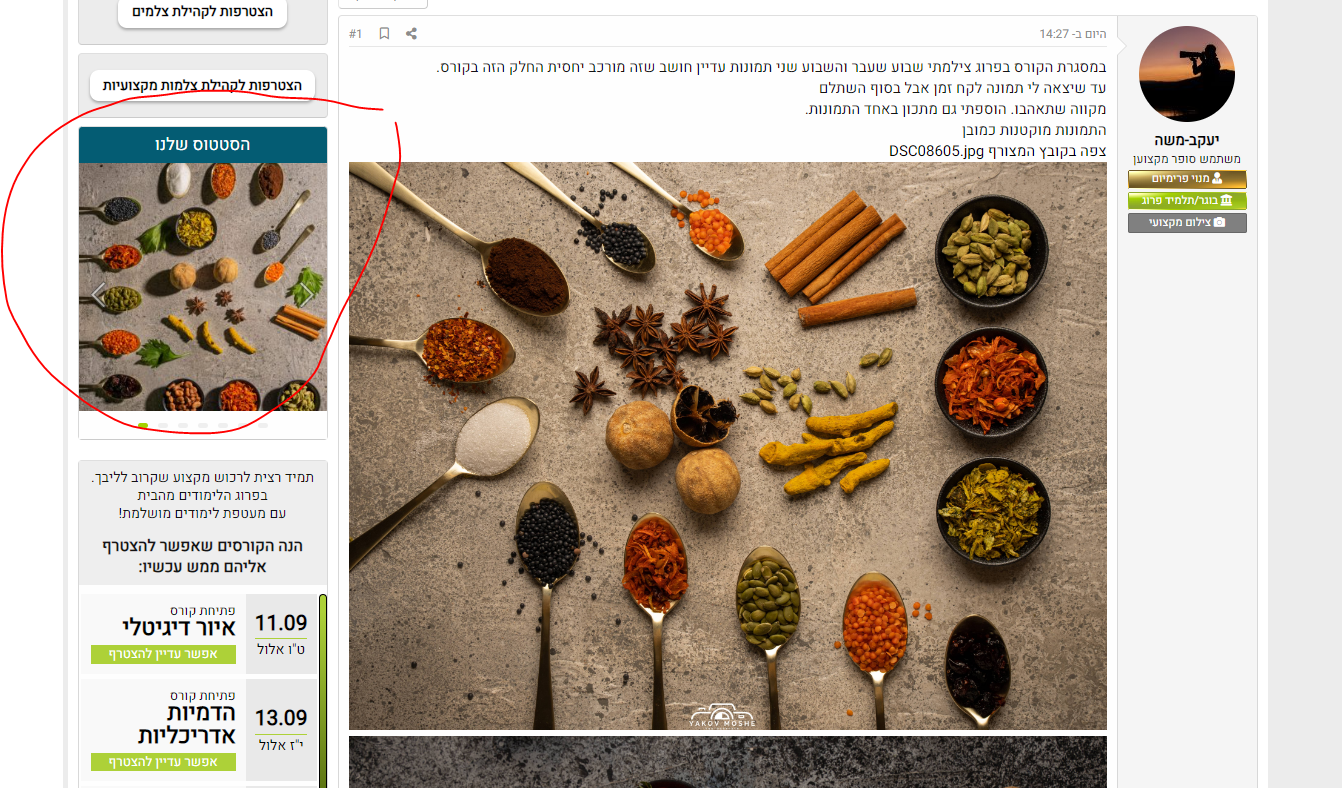View the attached file DSC08605.jpg link
This screenshot has width=1342, height=788.
pyautogui.click(x=938, y=151)
